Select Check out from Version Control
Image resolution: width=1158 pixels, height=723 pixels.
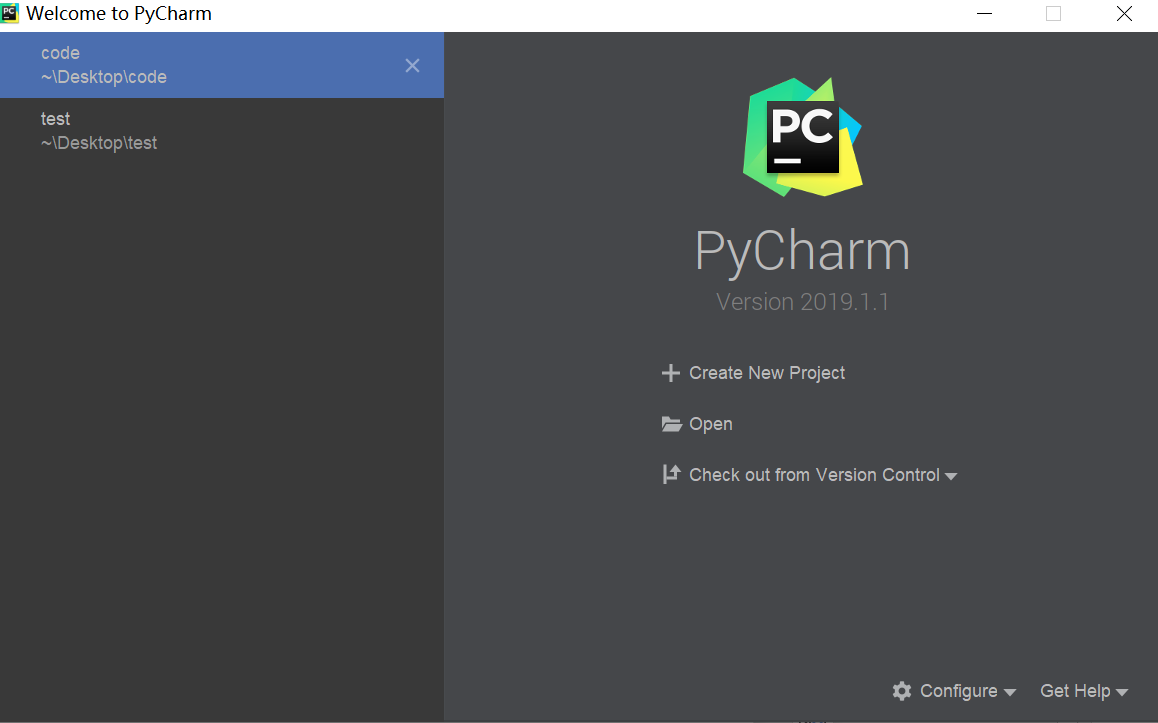coord(814,475)
